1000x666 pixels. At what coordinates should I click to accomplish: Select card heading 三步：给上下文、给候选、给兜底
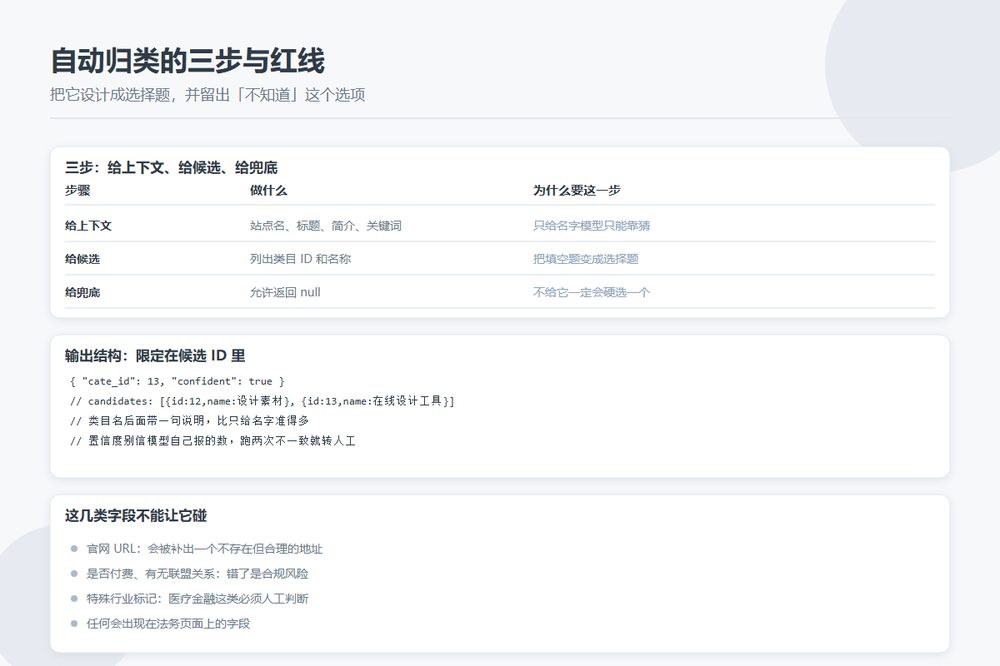pos(171,168)
